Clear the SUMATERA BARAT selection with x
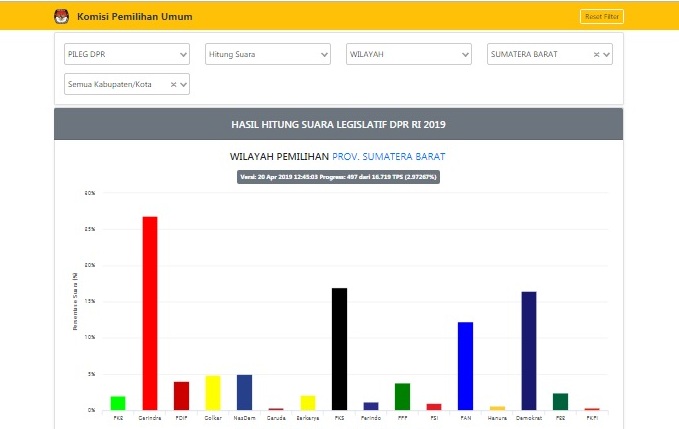 (596, 55)
